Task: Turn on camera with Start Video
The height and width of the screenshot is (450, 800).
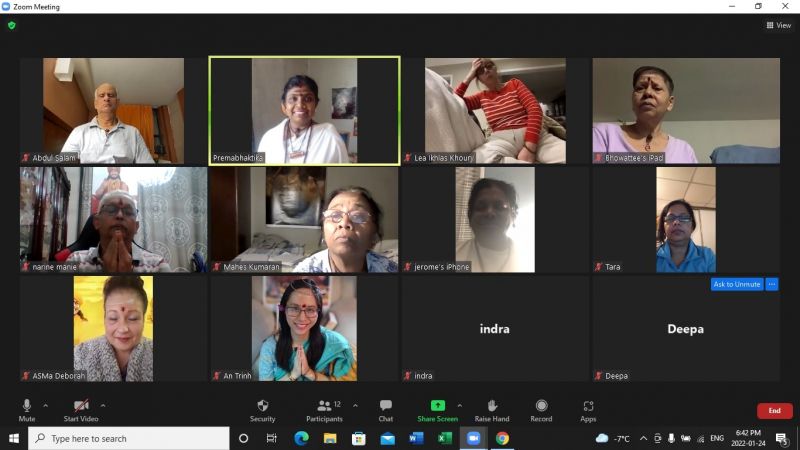Action: click(x=81, y=410)
